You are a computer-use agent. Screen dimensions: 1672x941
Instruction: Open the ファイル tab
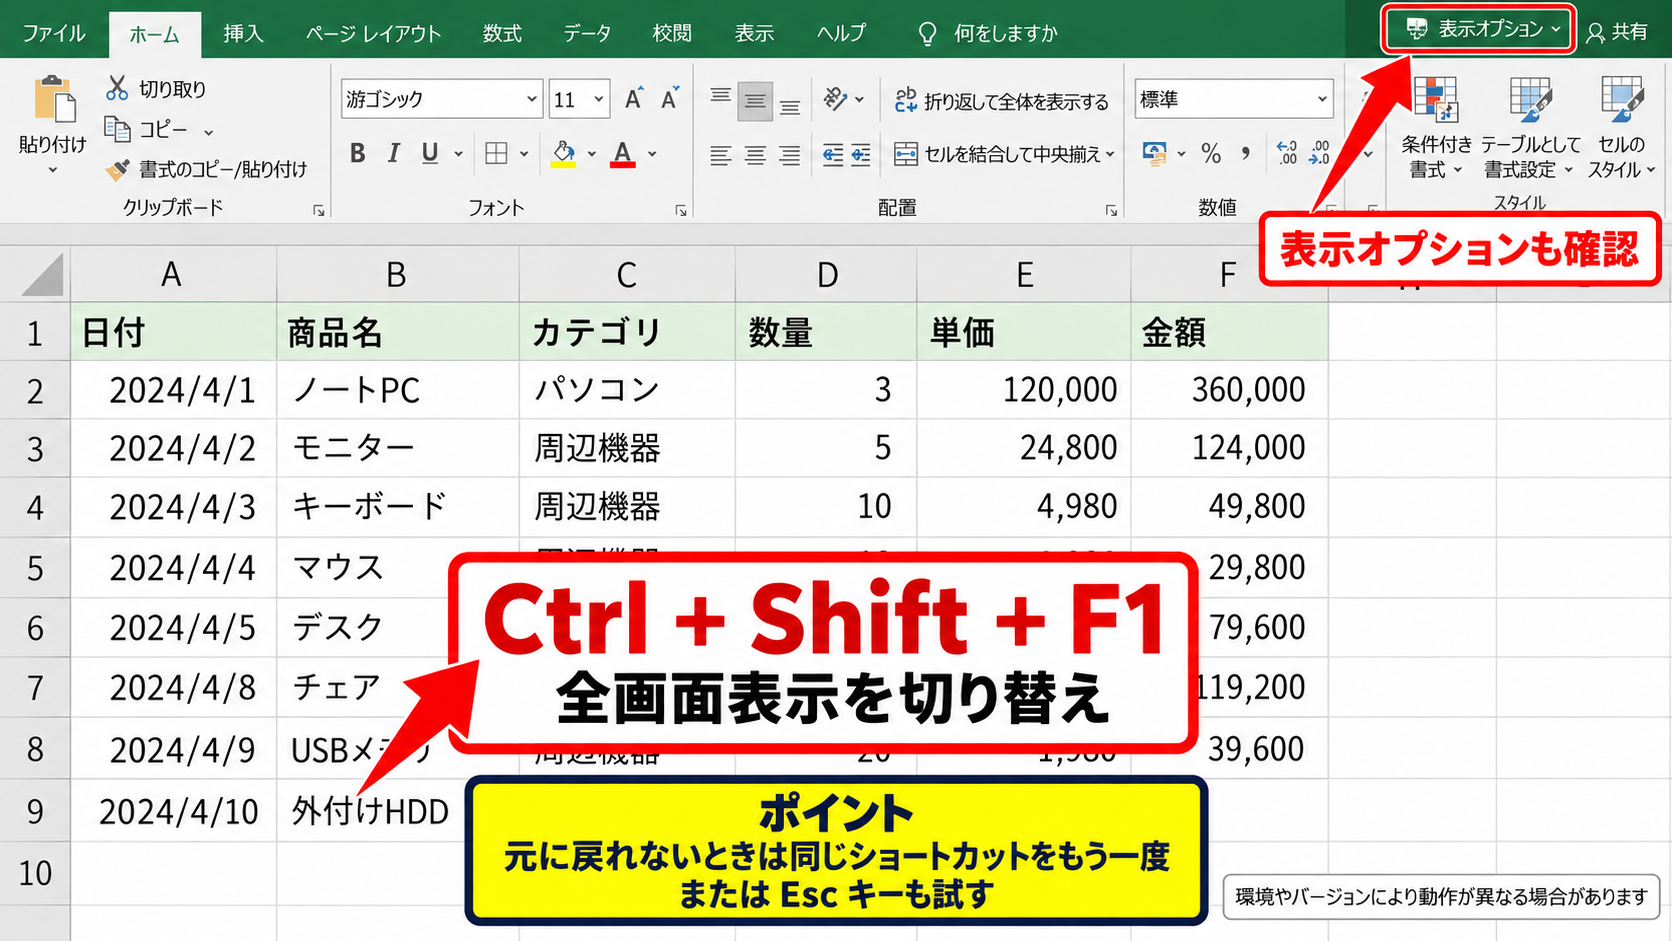click(x=54, y=33)
